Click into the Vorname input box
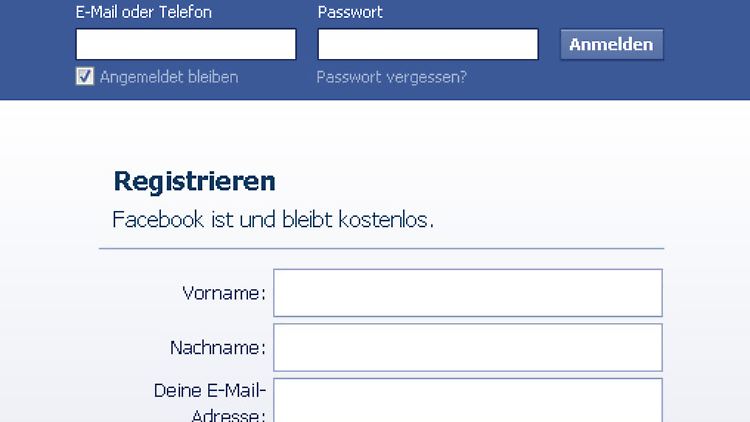 tap(467, 293)
